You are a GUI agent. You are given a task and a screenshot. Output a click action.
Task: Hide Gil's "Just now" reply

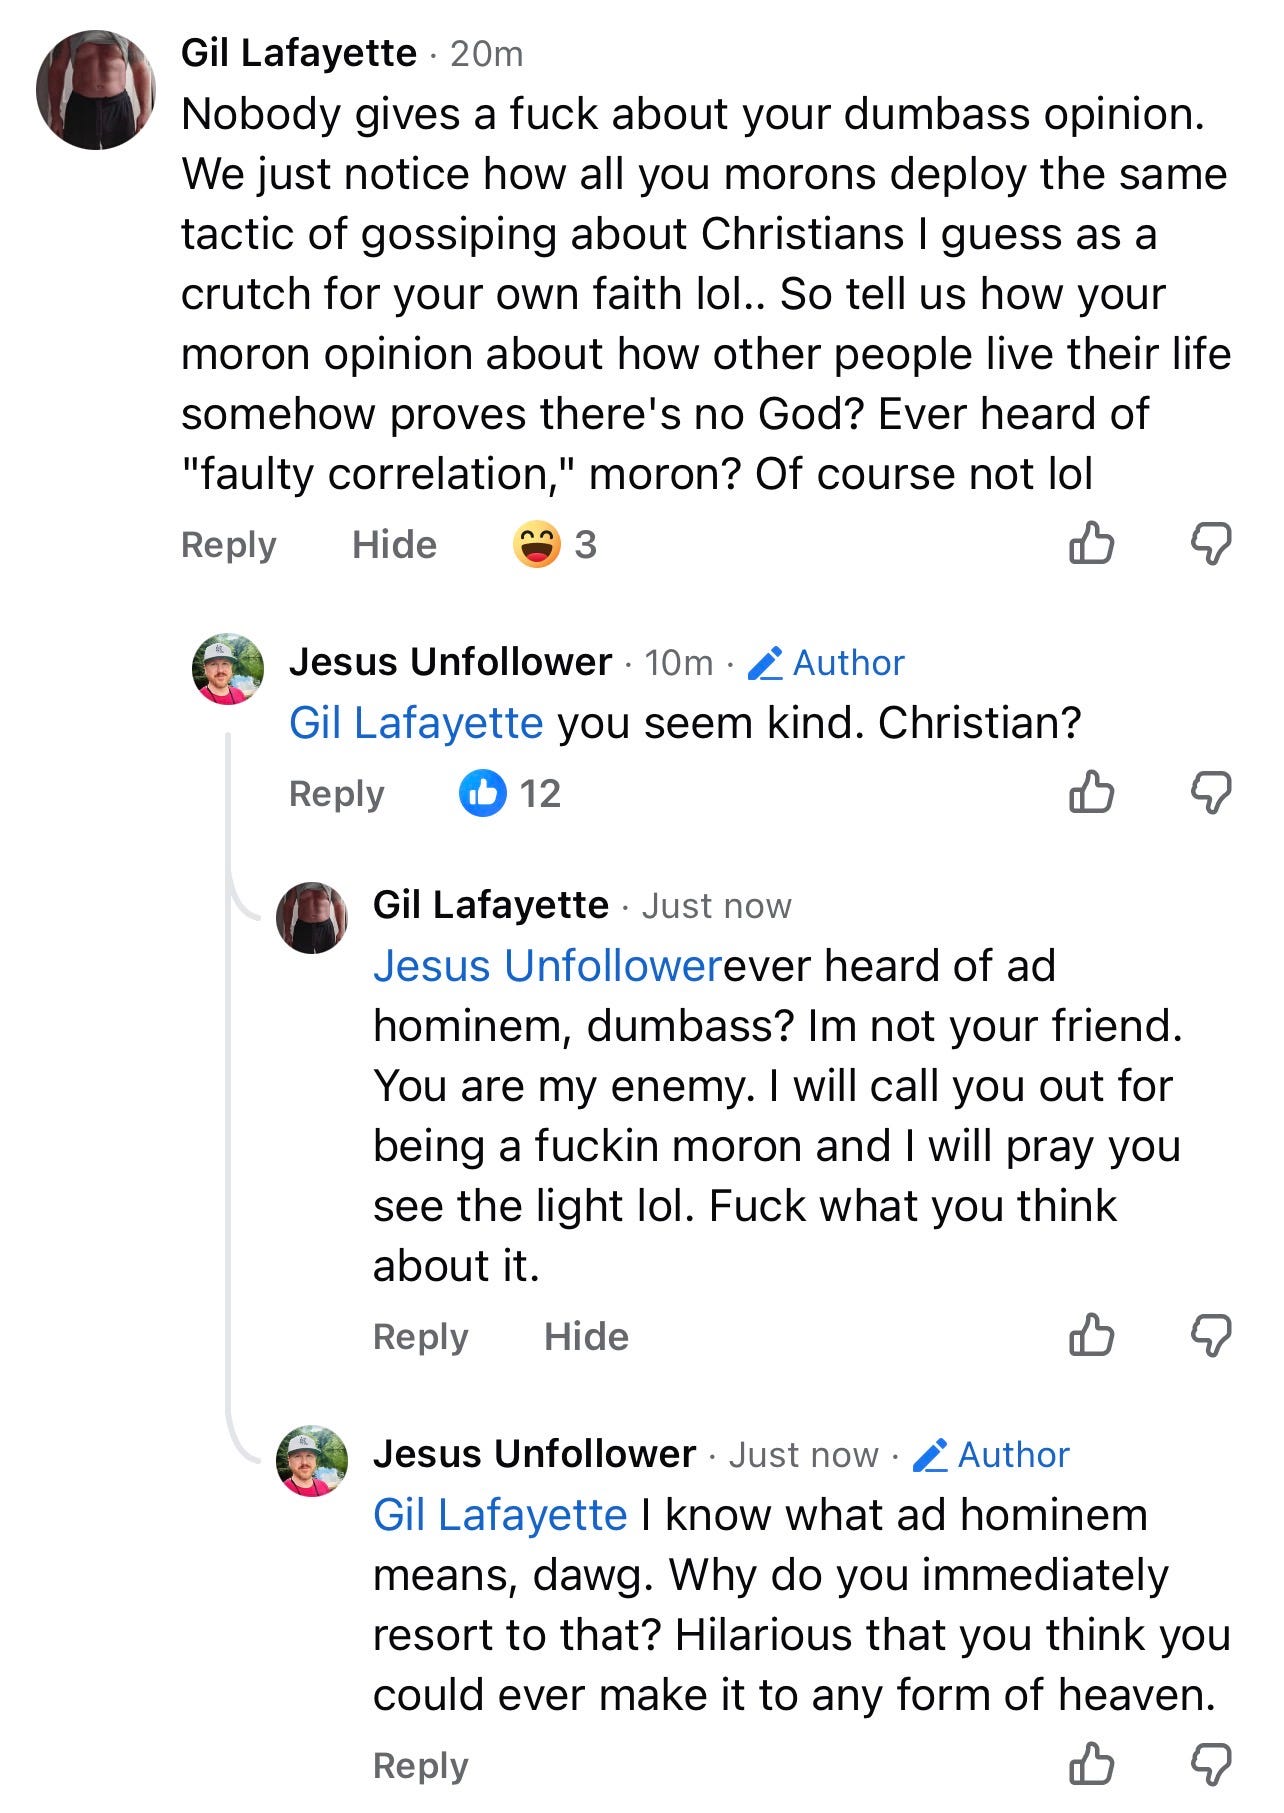pos(586,1337)
